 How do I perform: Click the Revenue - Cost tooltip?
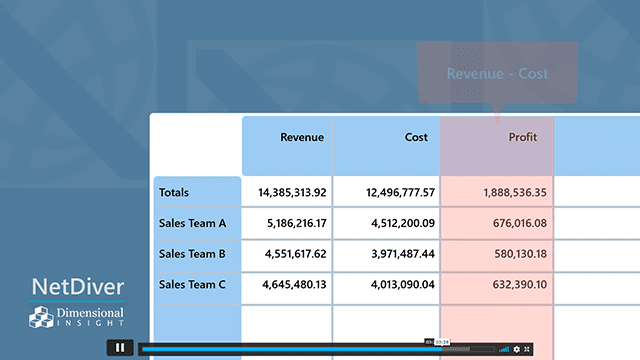(497, 73)
